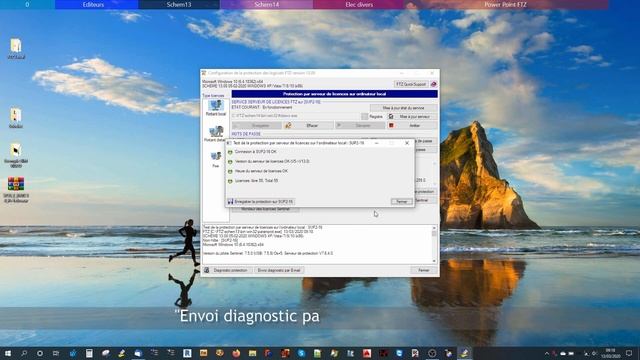Open Skype from the taskbar
Image resolution: width=640 pixels, height=360 pixels.
pos(301,353)
